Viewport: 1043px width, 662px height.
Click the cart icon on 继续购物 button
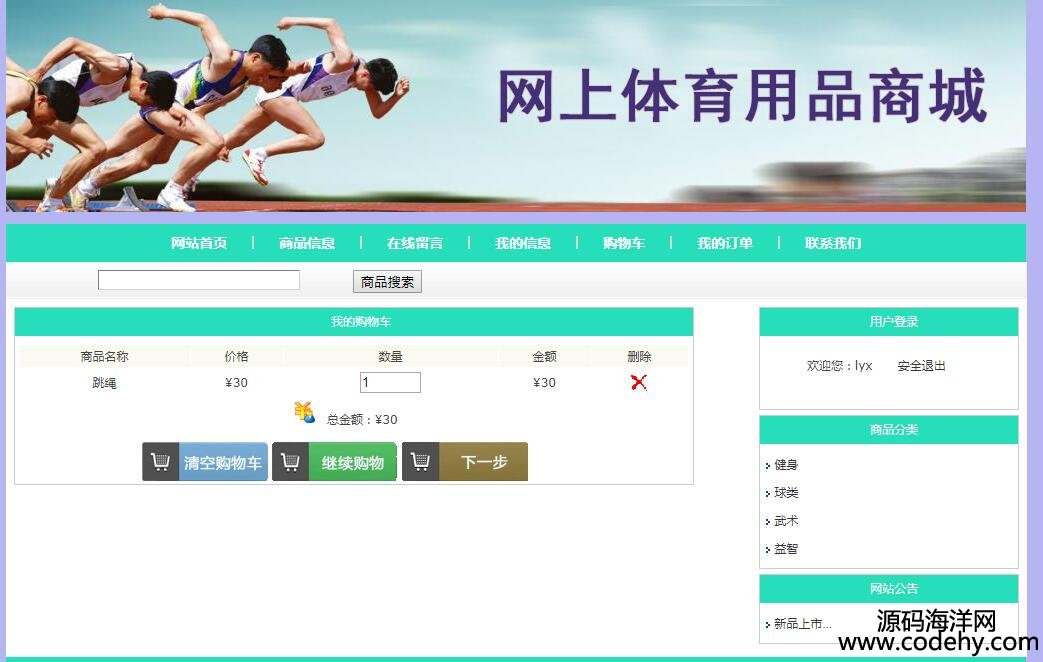click(291, 462)
